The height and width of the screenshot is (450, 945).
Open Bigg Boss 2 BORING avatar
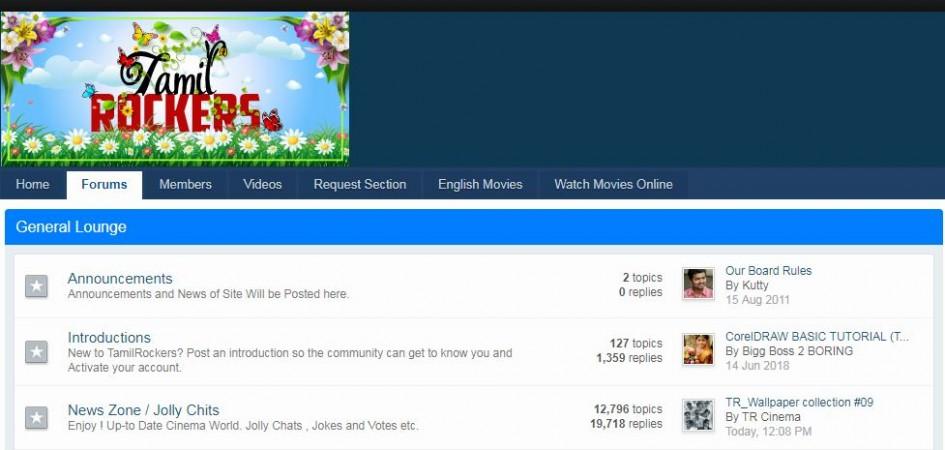click(x=698, y=349)
